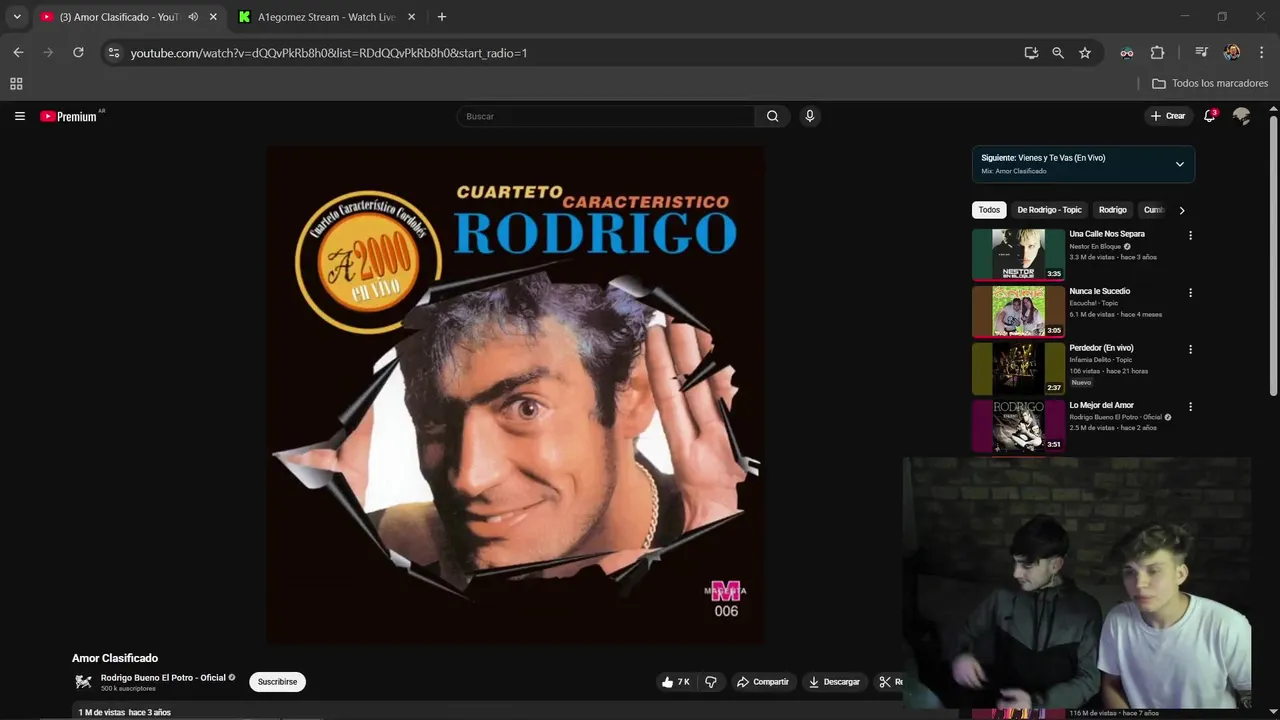Open options for Lo Mejor del Amor

[1190, 407]
